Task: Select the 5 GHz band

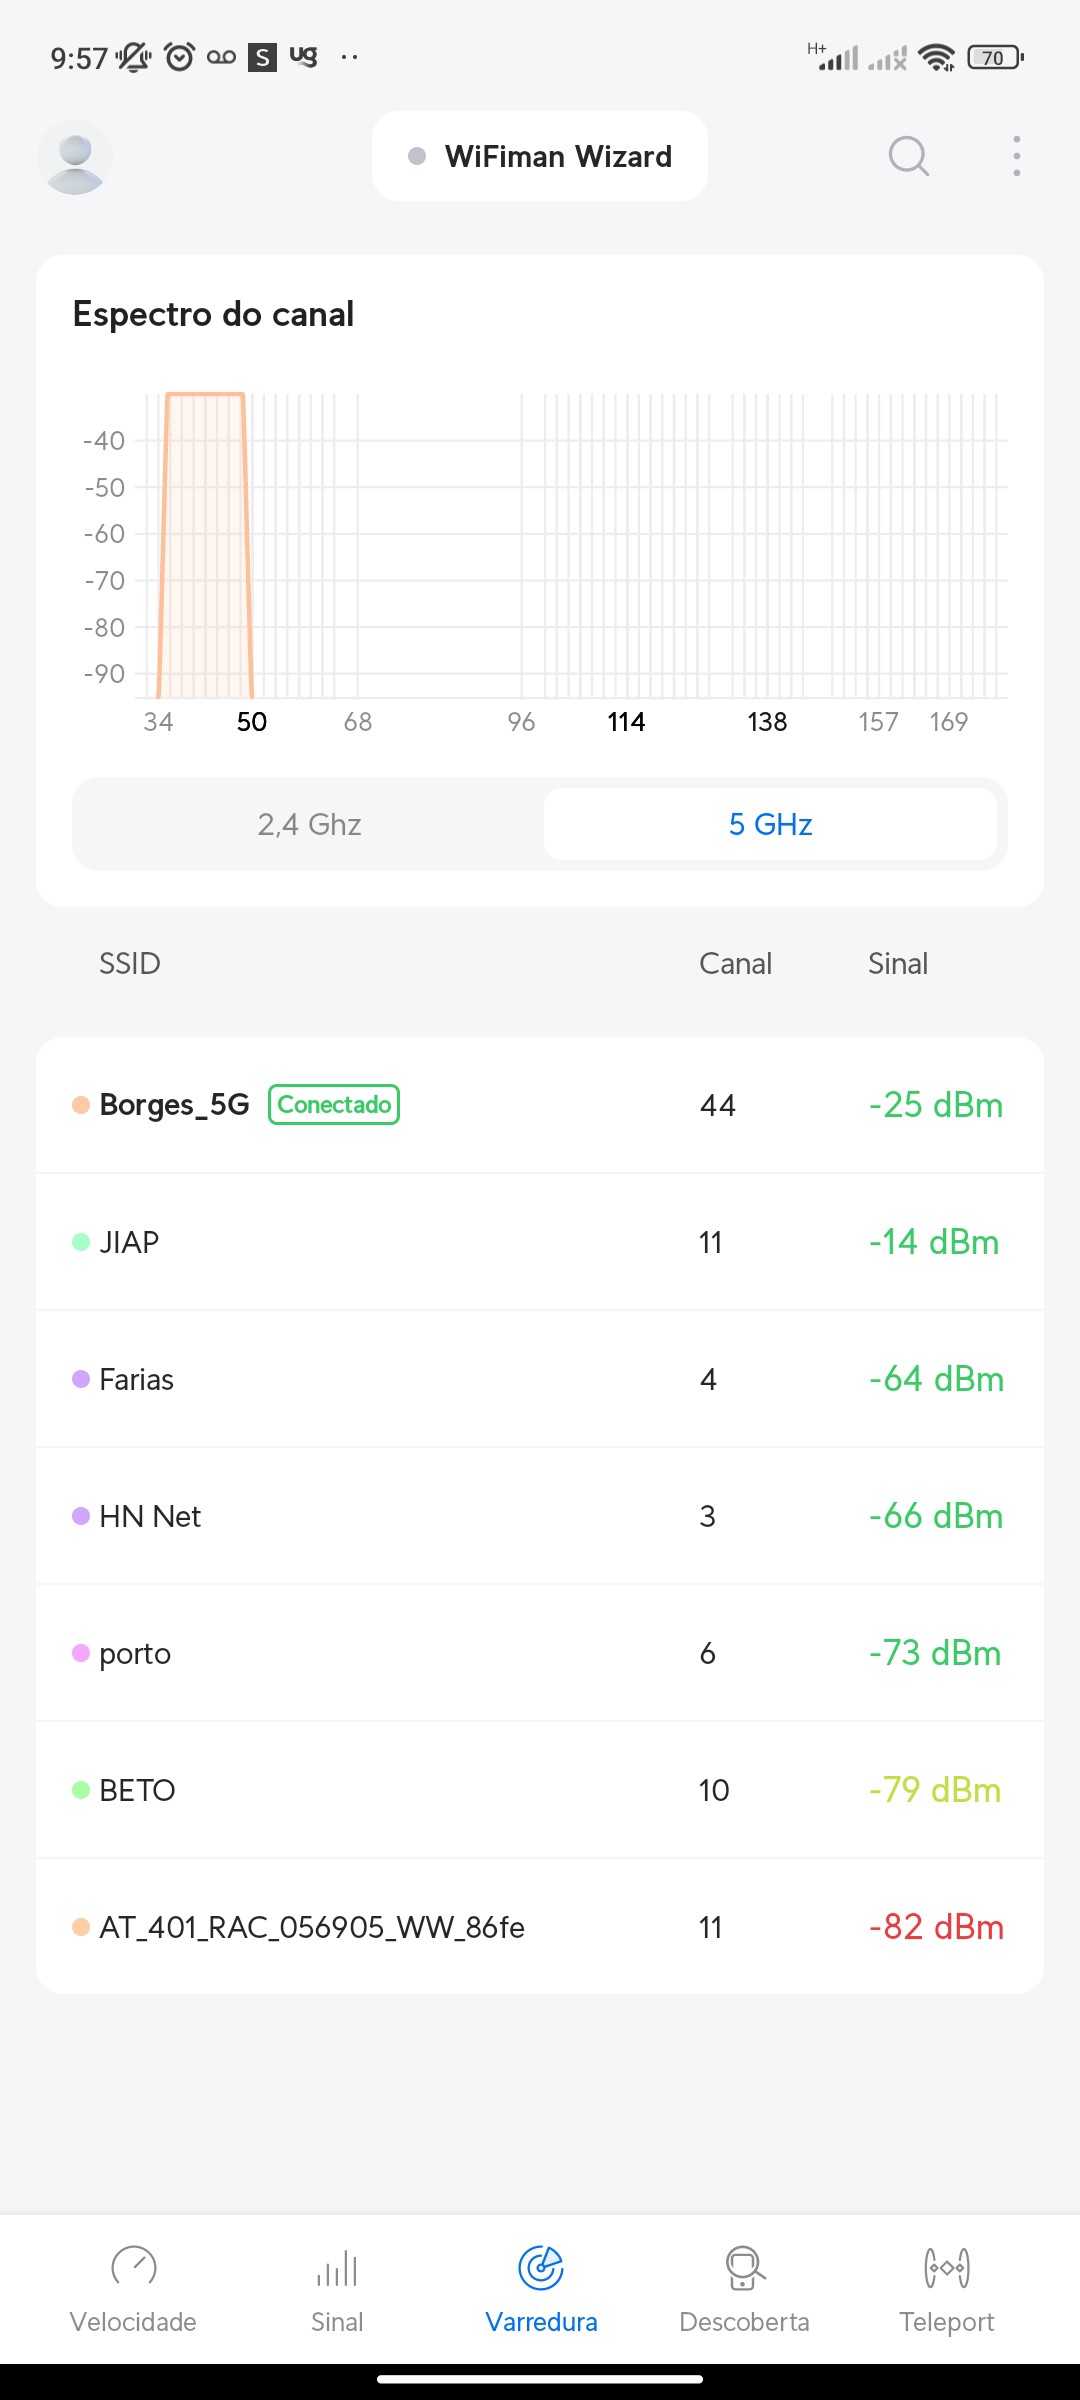Action: tap(770, 824)
